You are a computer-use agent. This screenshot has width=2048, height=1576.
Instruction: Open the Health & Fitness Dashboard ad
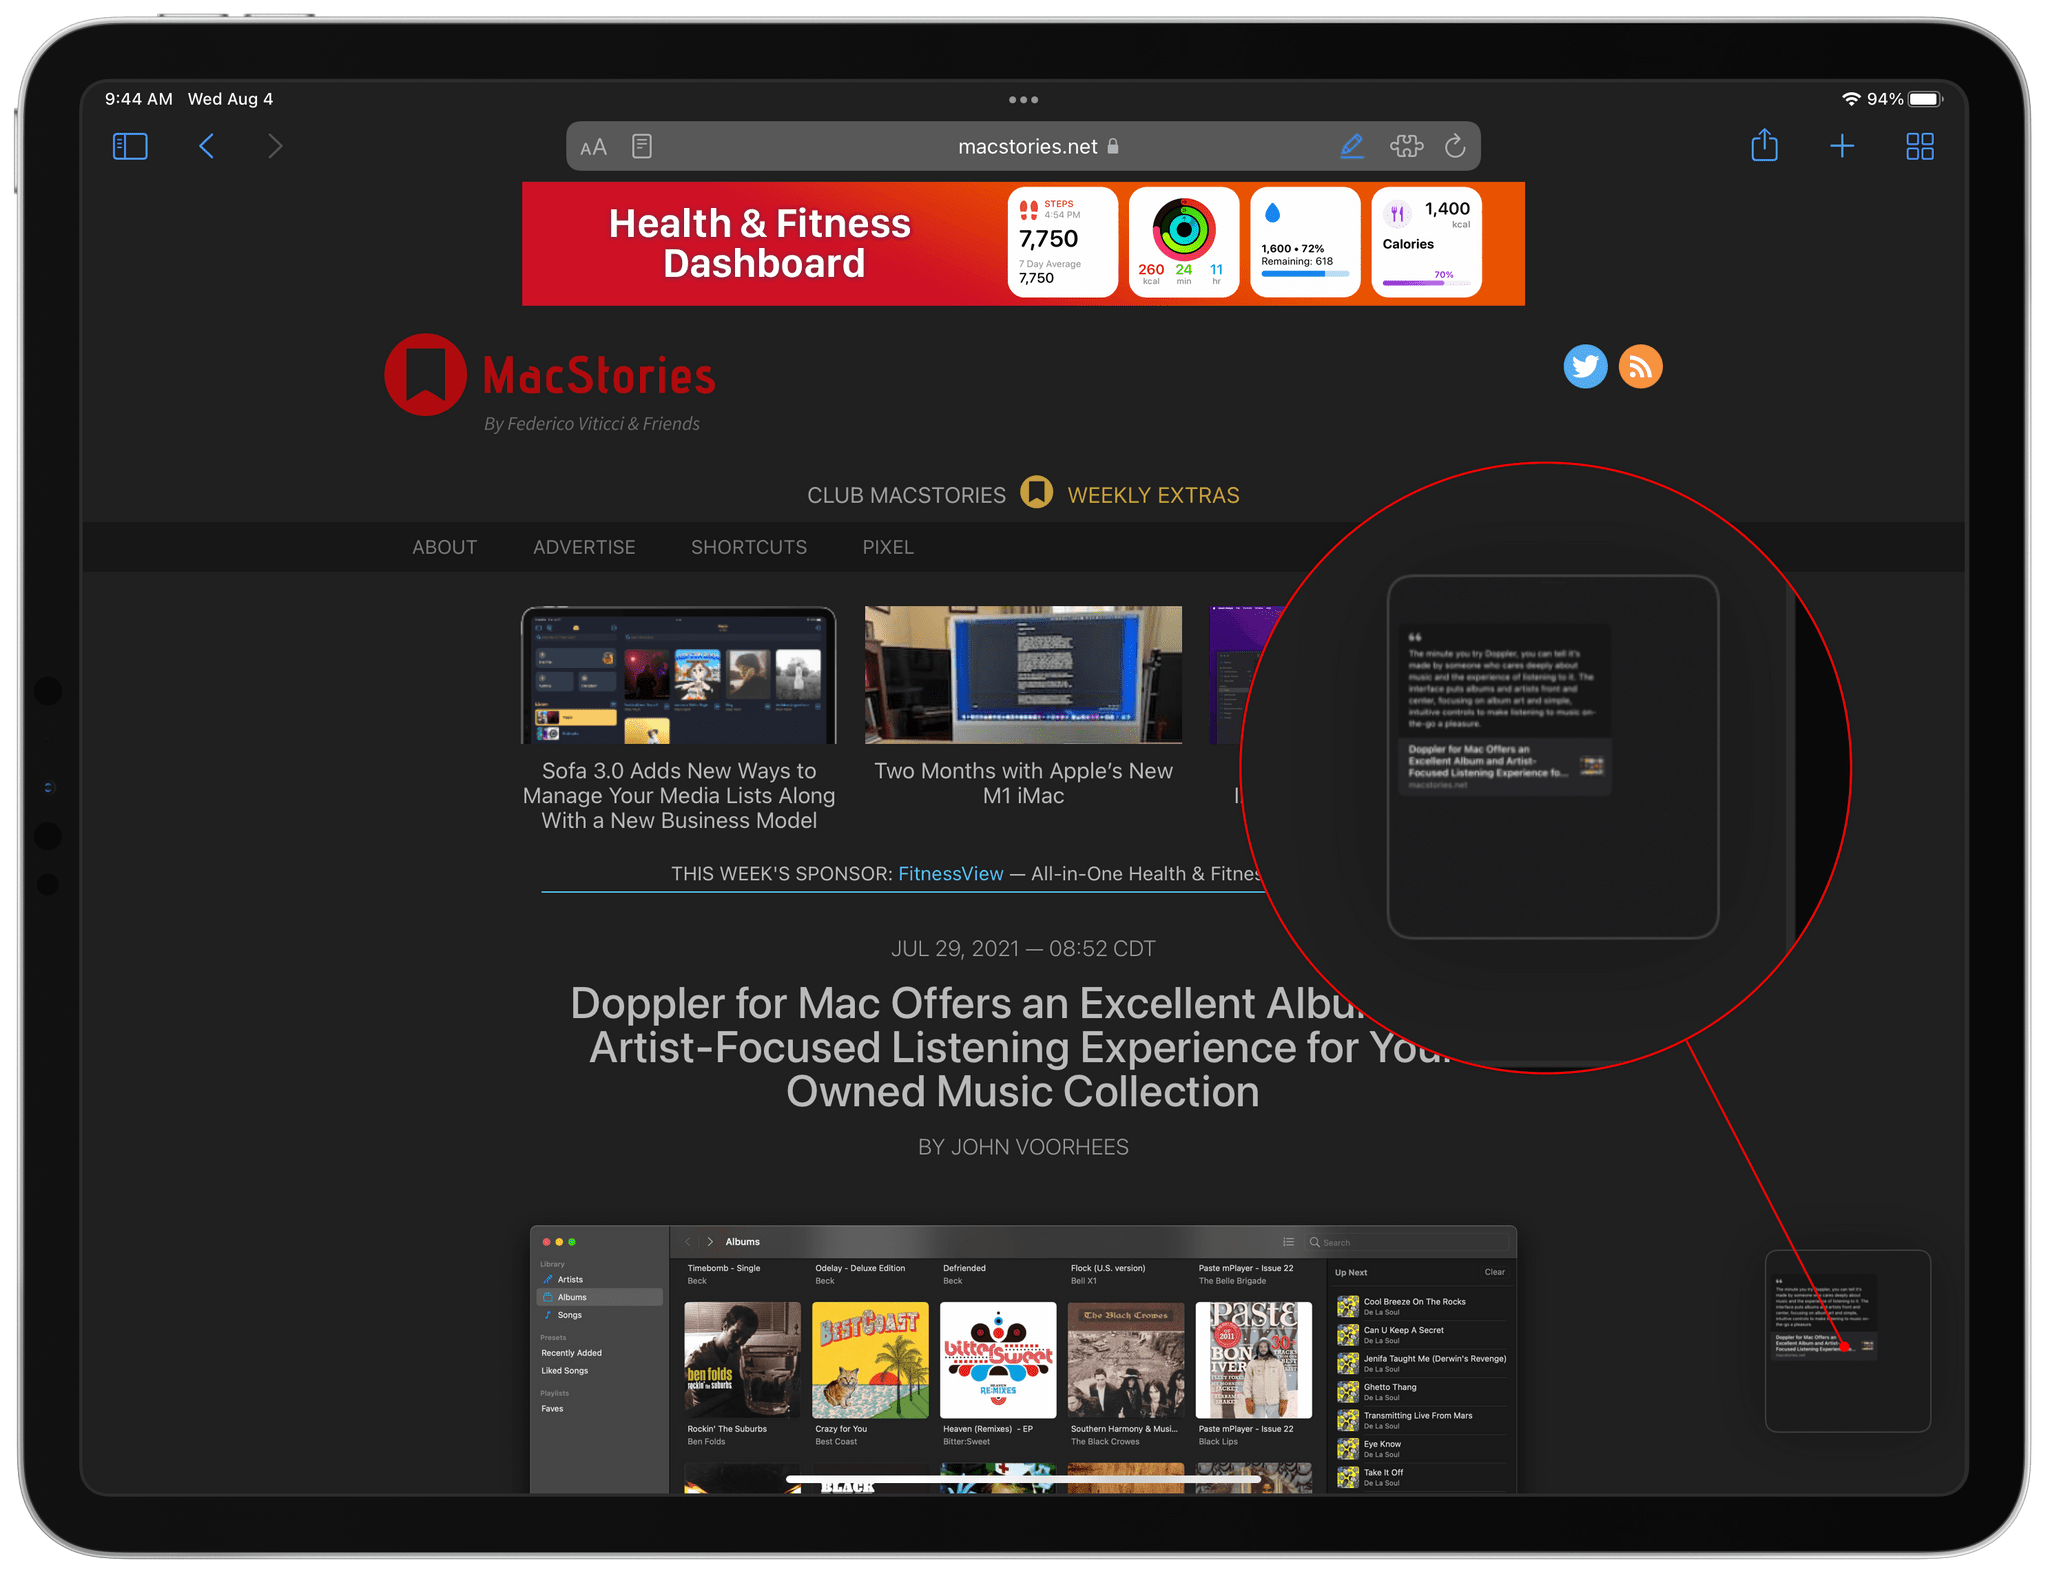pyautogui.click(x=1023, y=244)
